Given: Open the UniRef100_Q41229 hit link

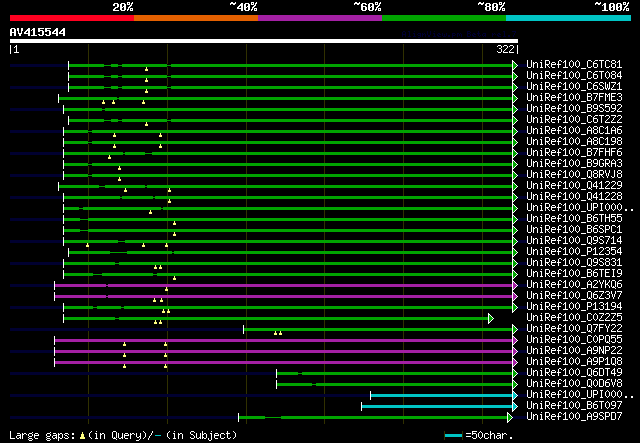Looking at the screenshot, I should 573,186.
